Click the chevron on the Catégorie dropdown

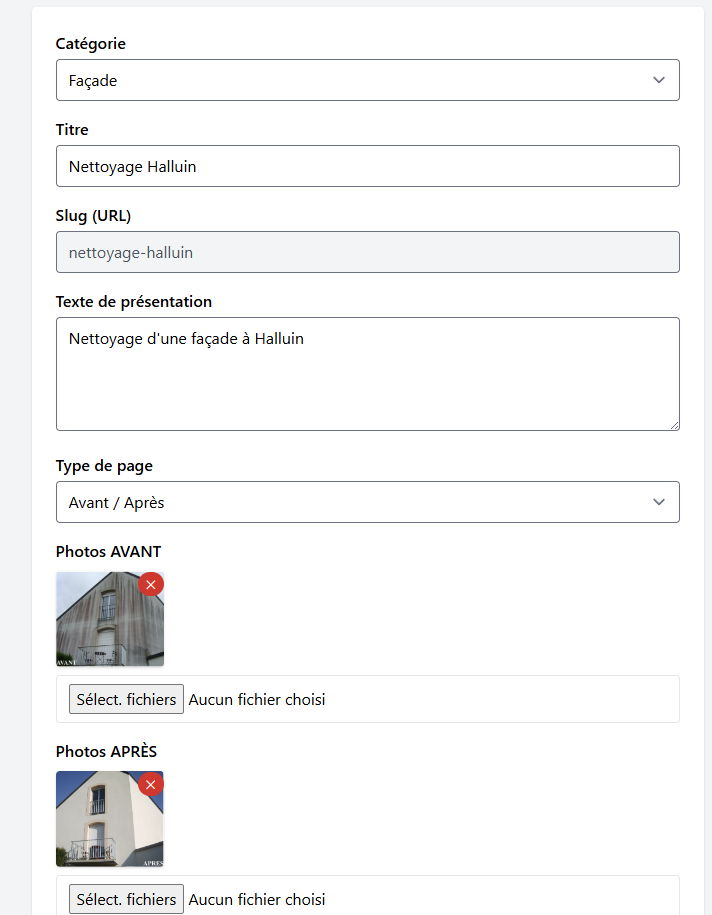click(659, 80)
